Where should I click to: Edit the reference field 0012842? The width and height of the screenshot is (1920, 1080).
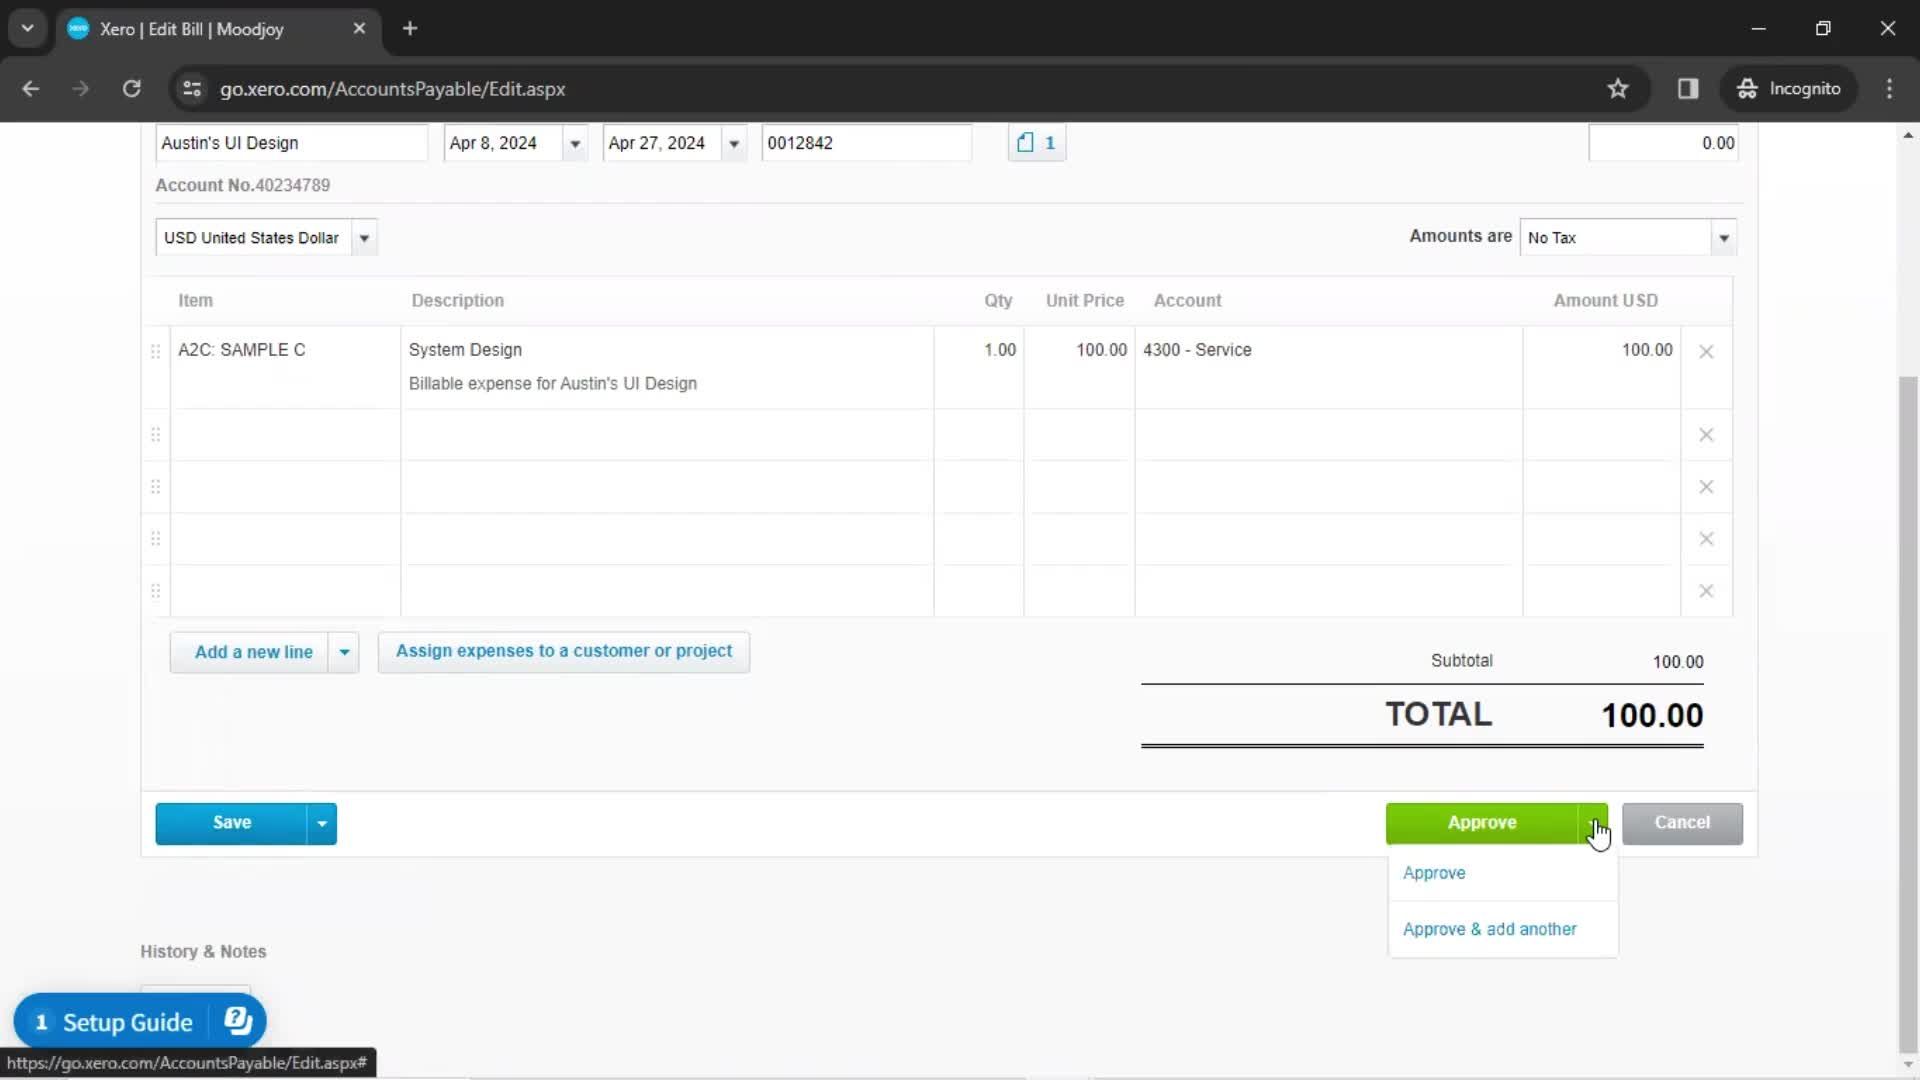(x=866, y=143)
